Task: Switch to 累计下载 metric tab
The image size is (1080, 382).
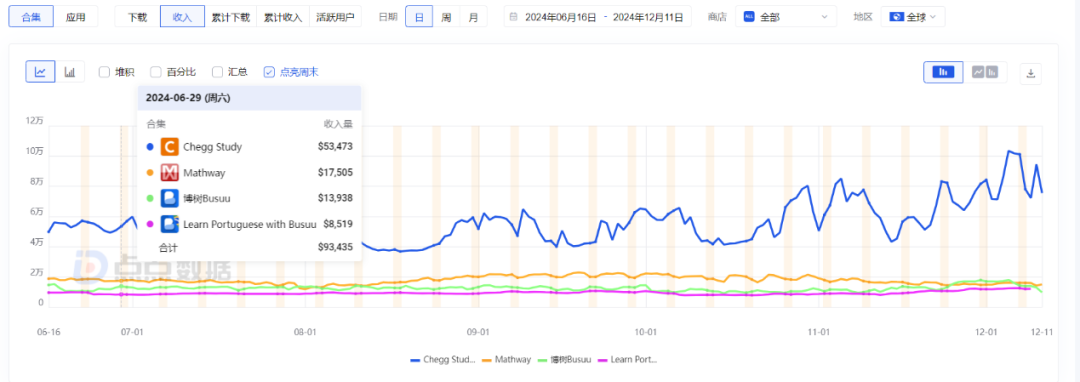Action: [231, 17]
